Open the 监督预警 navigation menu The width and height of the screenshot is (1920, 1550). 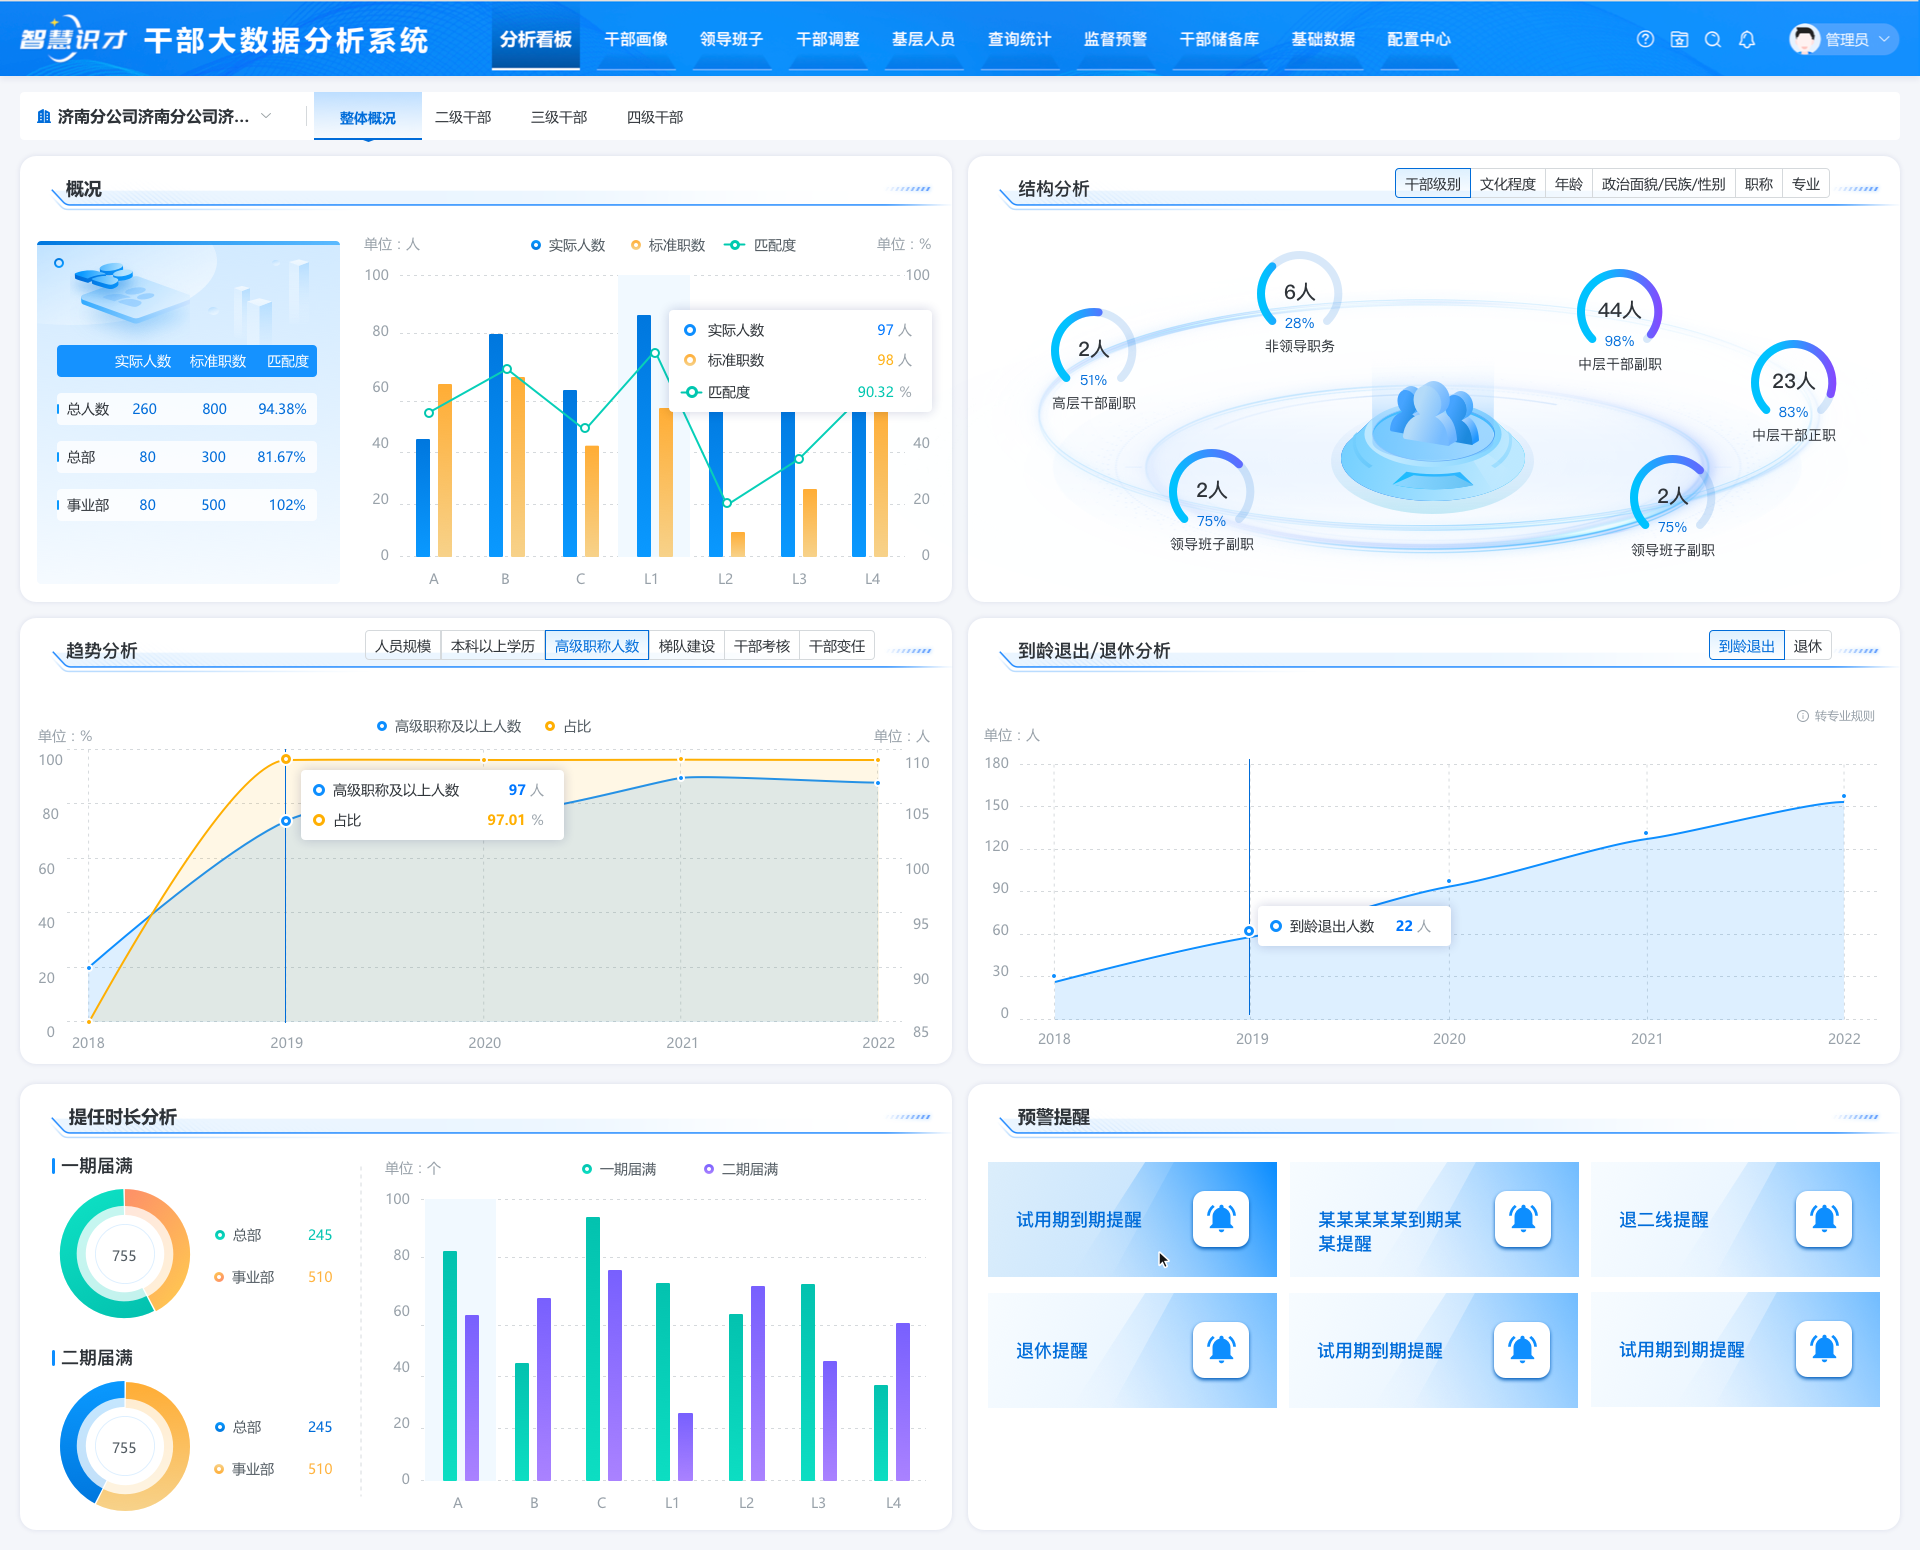coord(1115,39)
